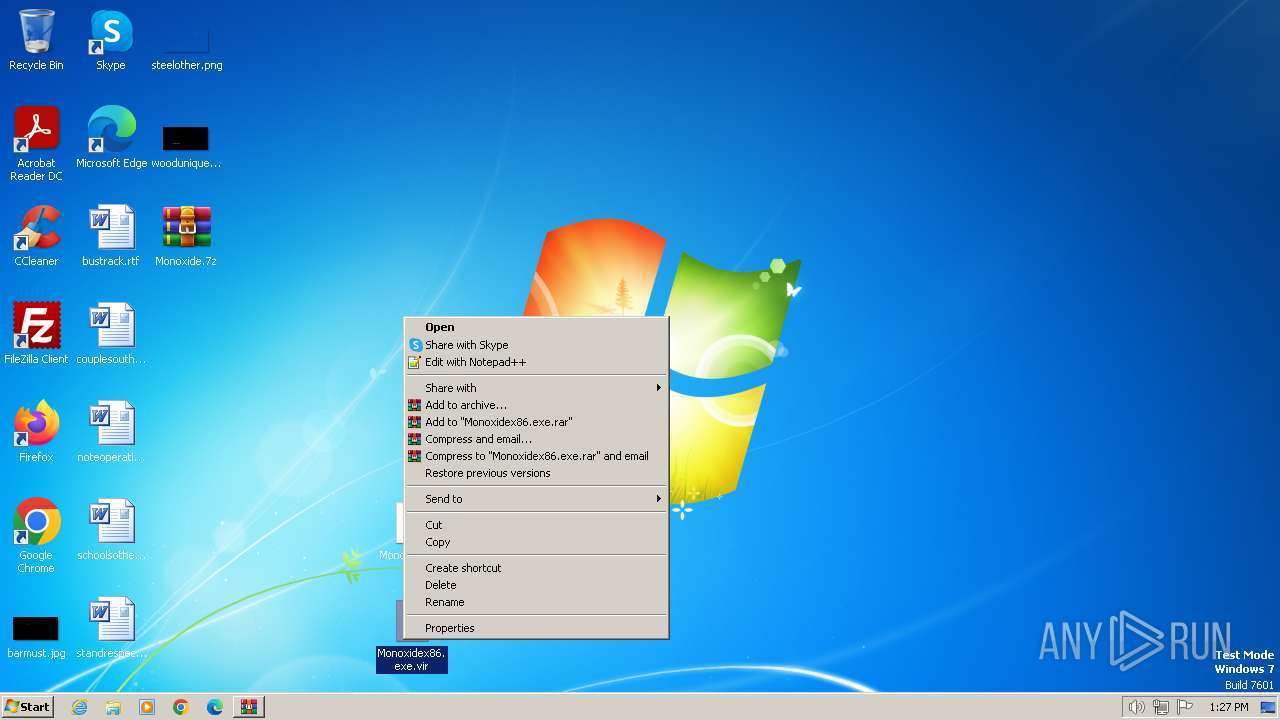Choose Add to "Monoxidex86.exe.rar"
Screen dimensions: 1280x720
[x=536, y=422]
